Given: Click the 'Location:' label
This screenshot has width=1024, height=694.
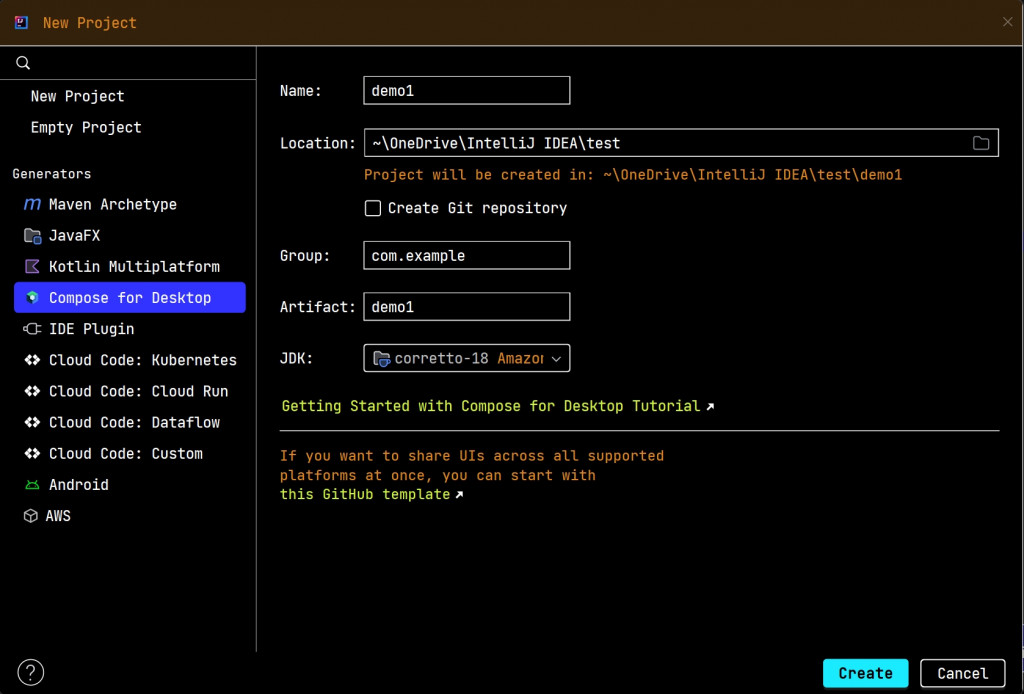Looking at the screenshot, I should [317, 143].
